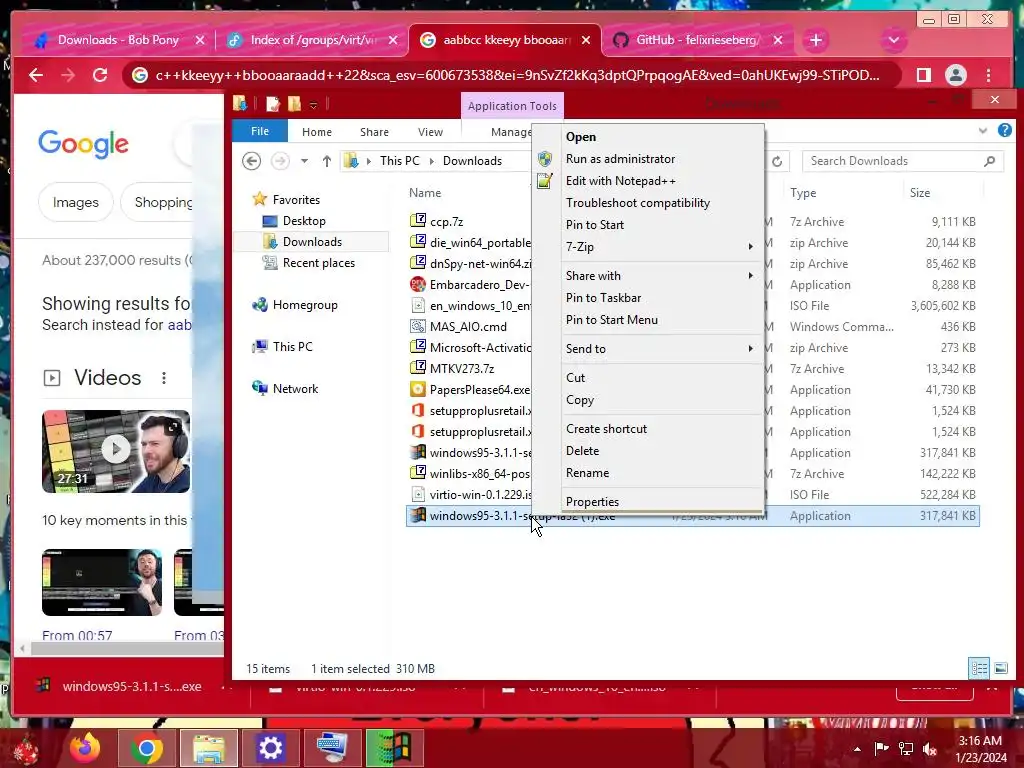Screen dimensions: 1024x768
Task: Open the File ribbon tab
Action: tap(260, 131)
